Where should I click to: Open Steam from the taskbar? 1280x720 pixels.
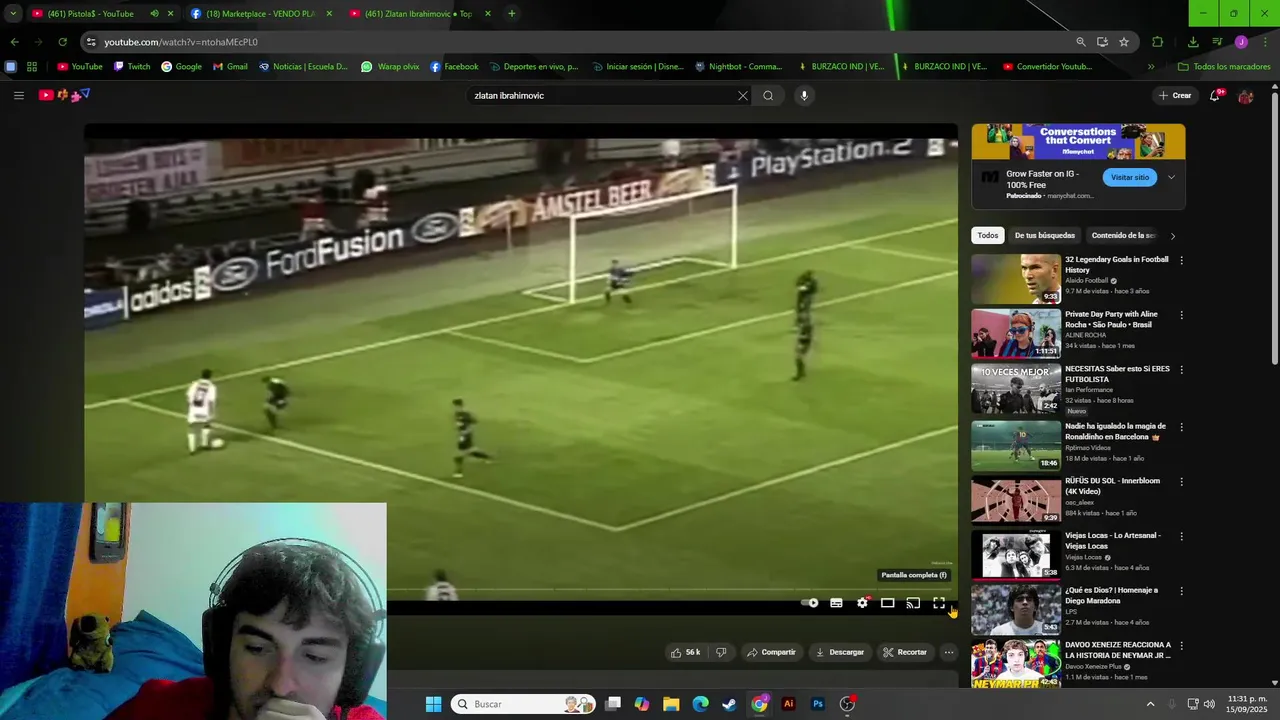coord(730,704)
